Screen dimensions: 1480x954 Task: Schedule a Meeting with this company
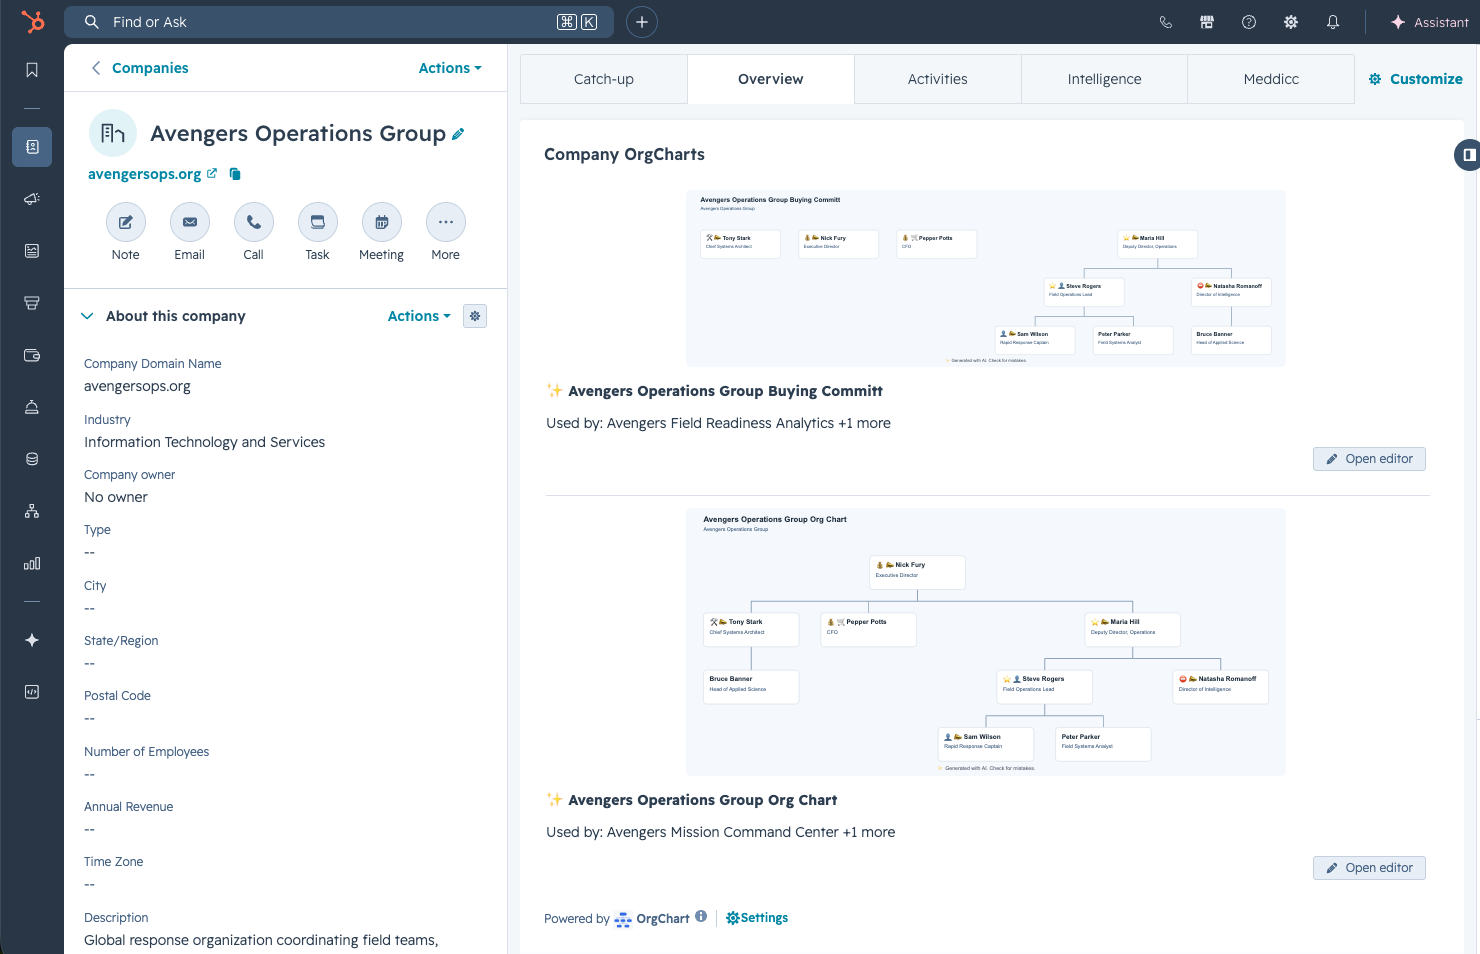tap(382, 222)
